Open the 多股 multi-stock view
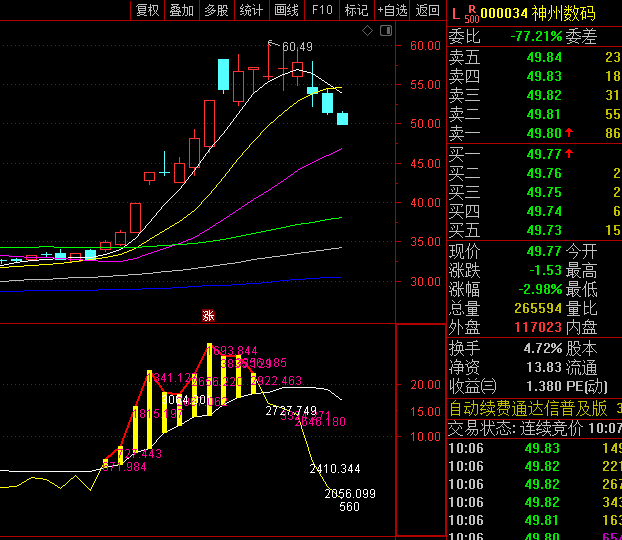Screen dimensions: 622x540 coord(216,10)
